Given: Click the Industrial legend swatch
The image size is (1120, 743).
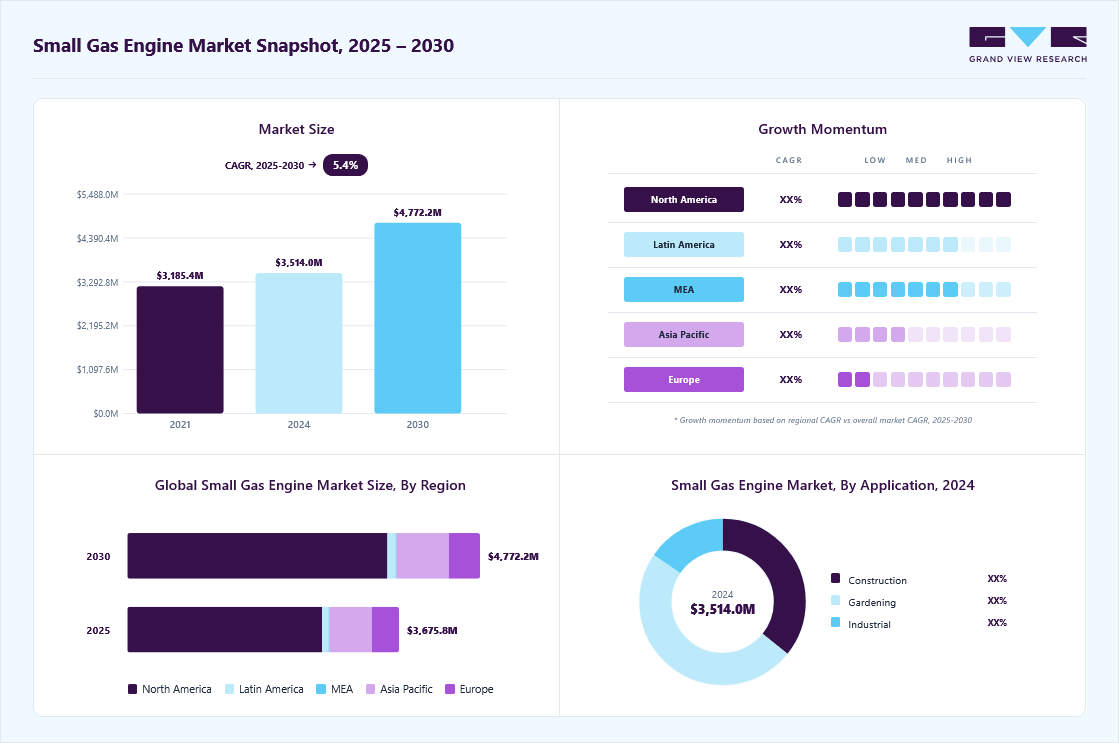Looking at the screenshot, I should tap(836, 622).
